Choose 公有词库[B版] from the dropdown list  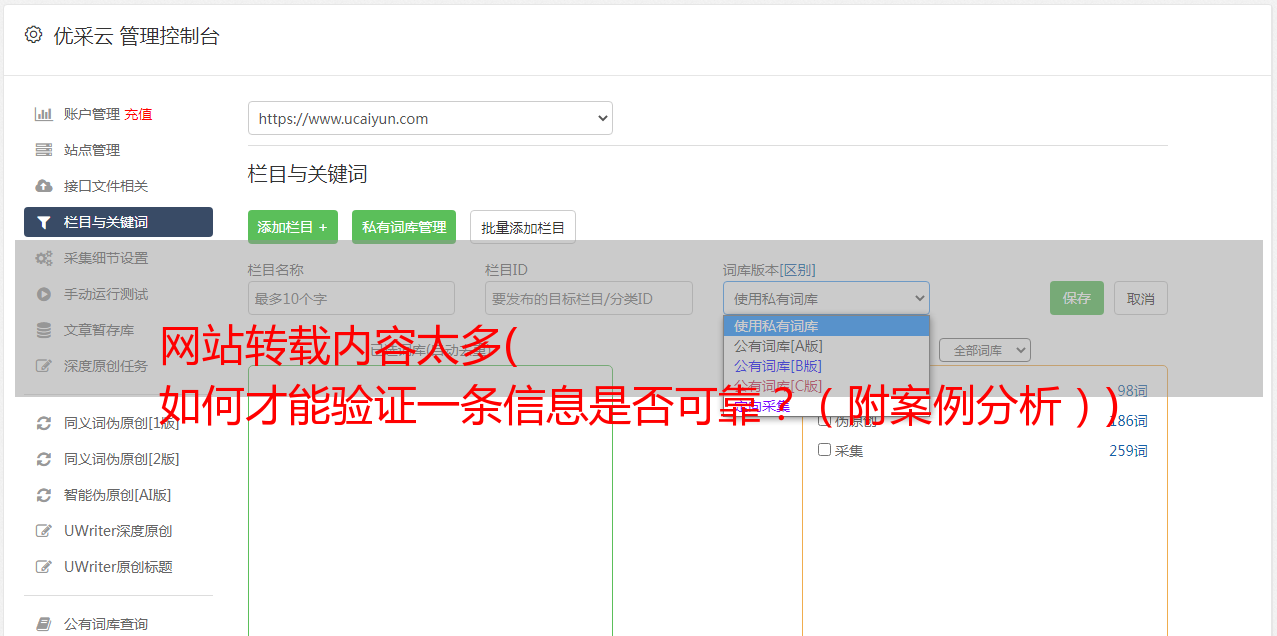(826, 366)
